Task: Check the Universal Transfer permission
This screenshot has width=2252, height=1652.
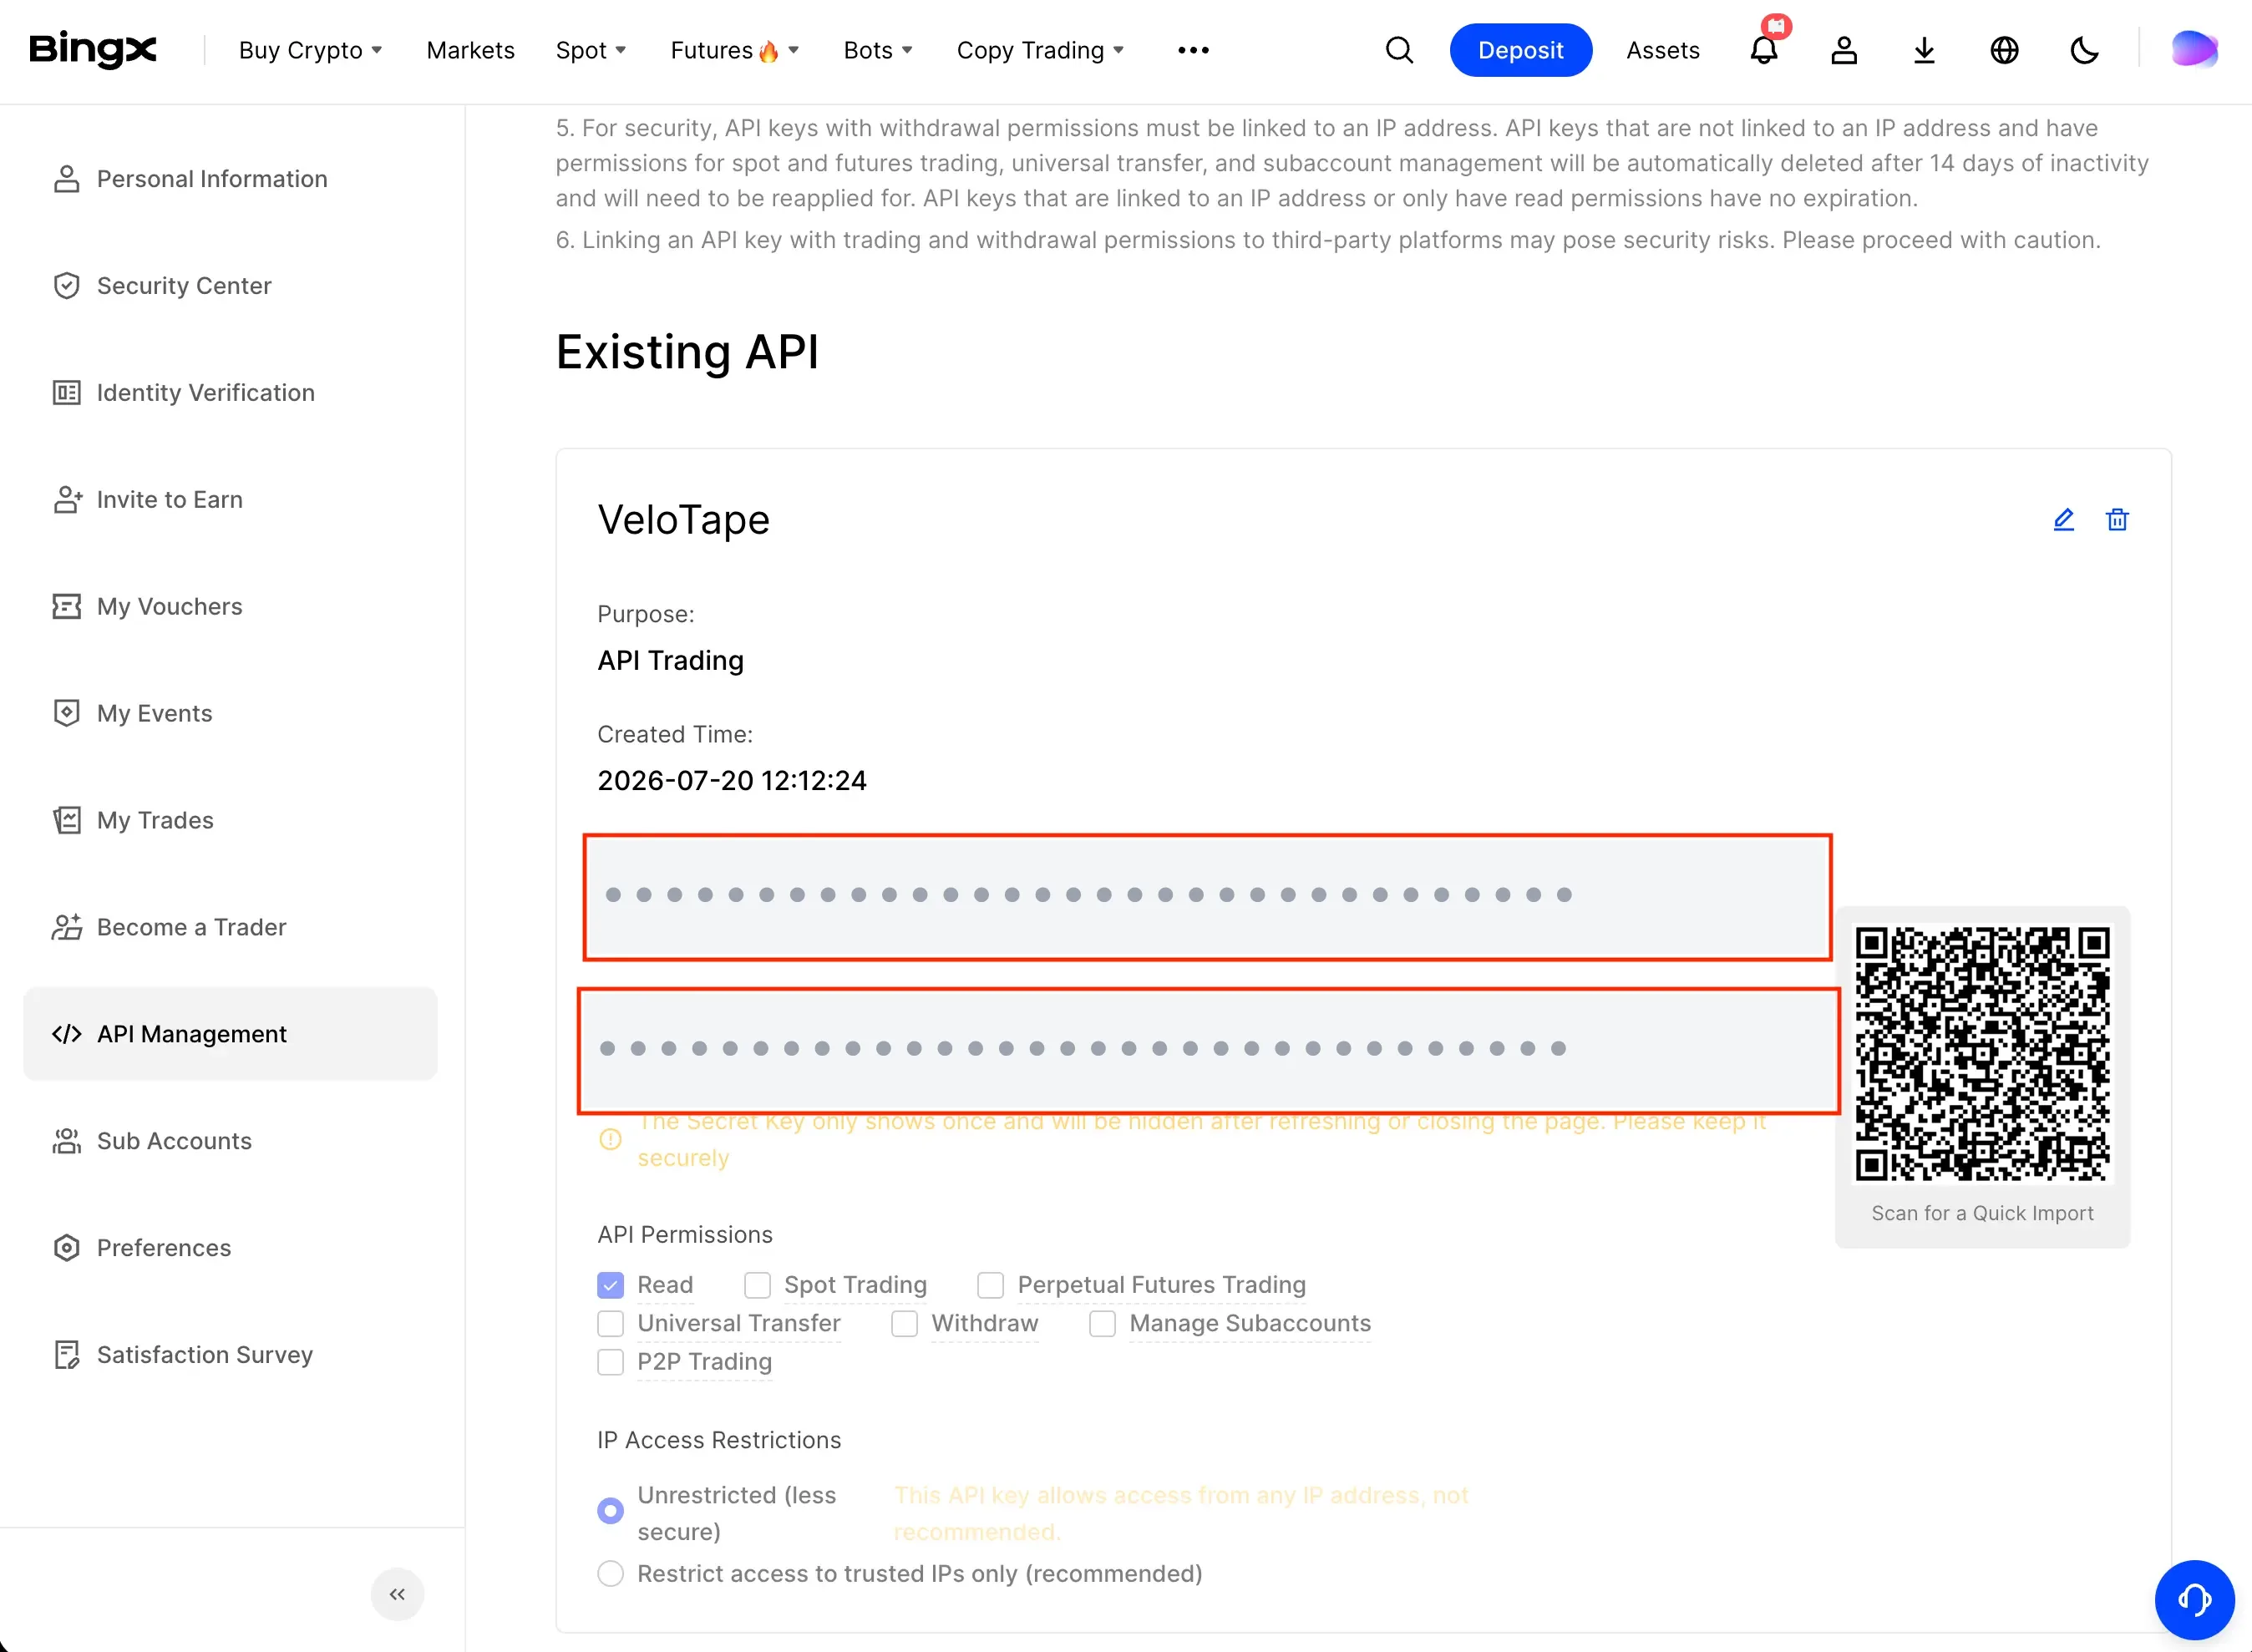Action: [x=610, y=1324]
